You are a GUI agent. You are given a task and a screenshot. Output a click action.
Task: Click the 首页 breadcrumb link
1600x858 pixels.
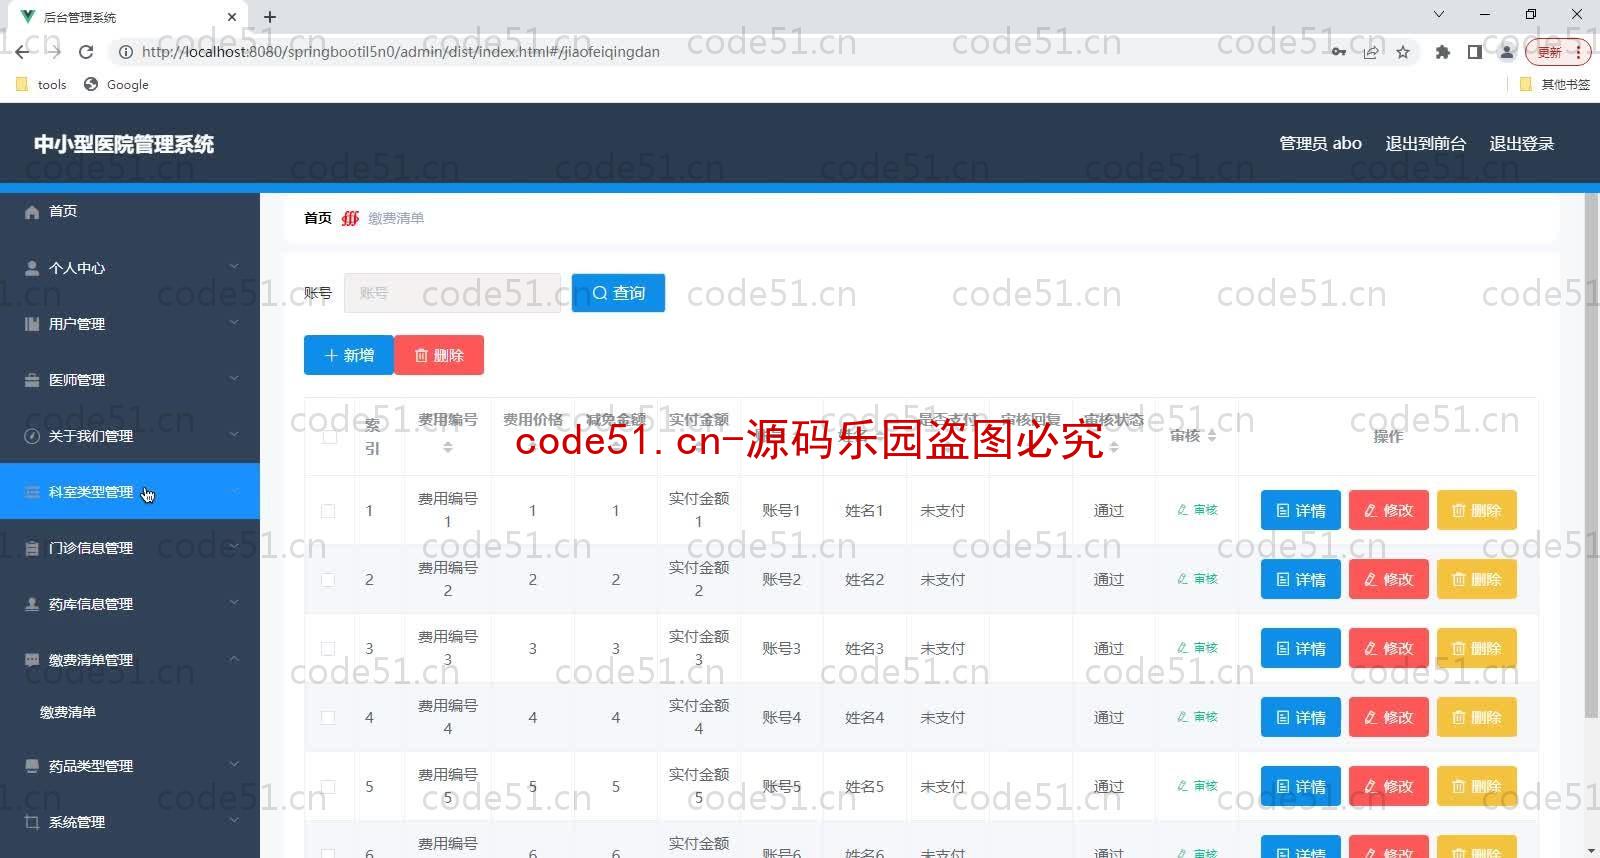(318, 218)
